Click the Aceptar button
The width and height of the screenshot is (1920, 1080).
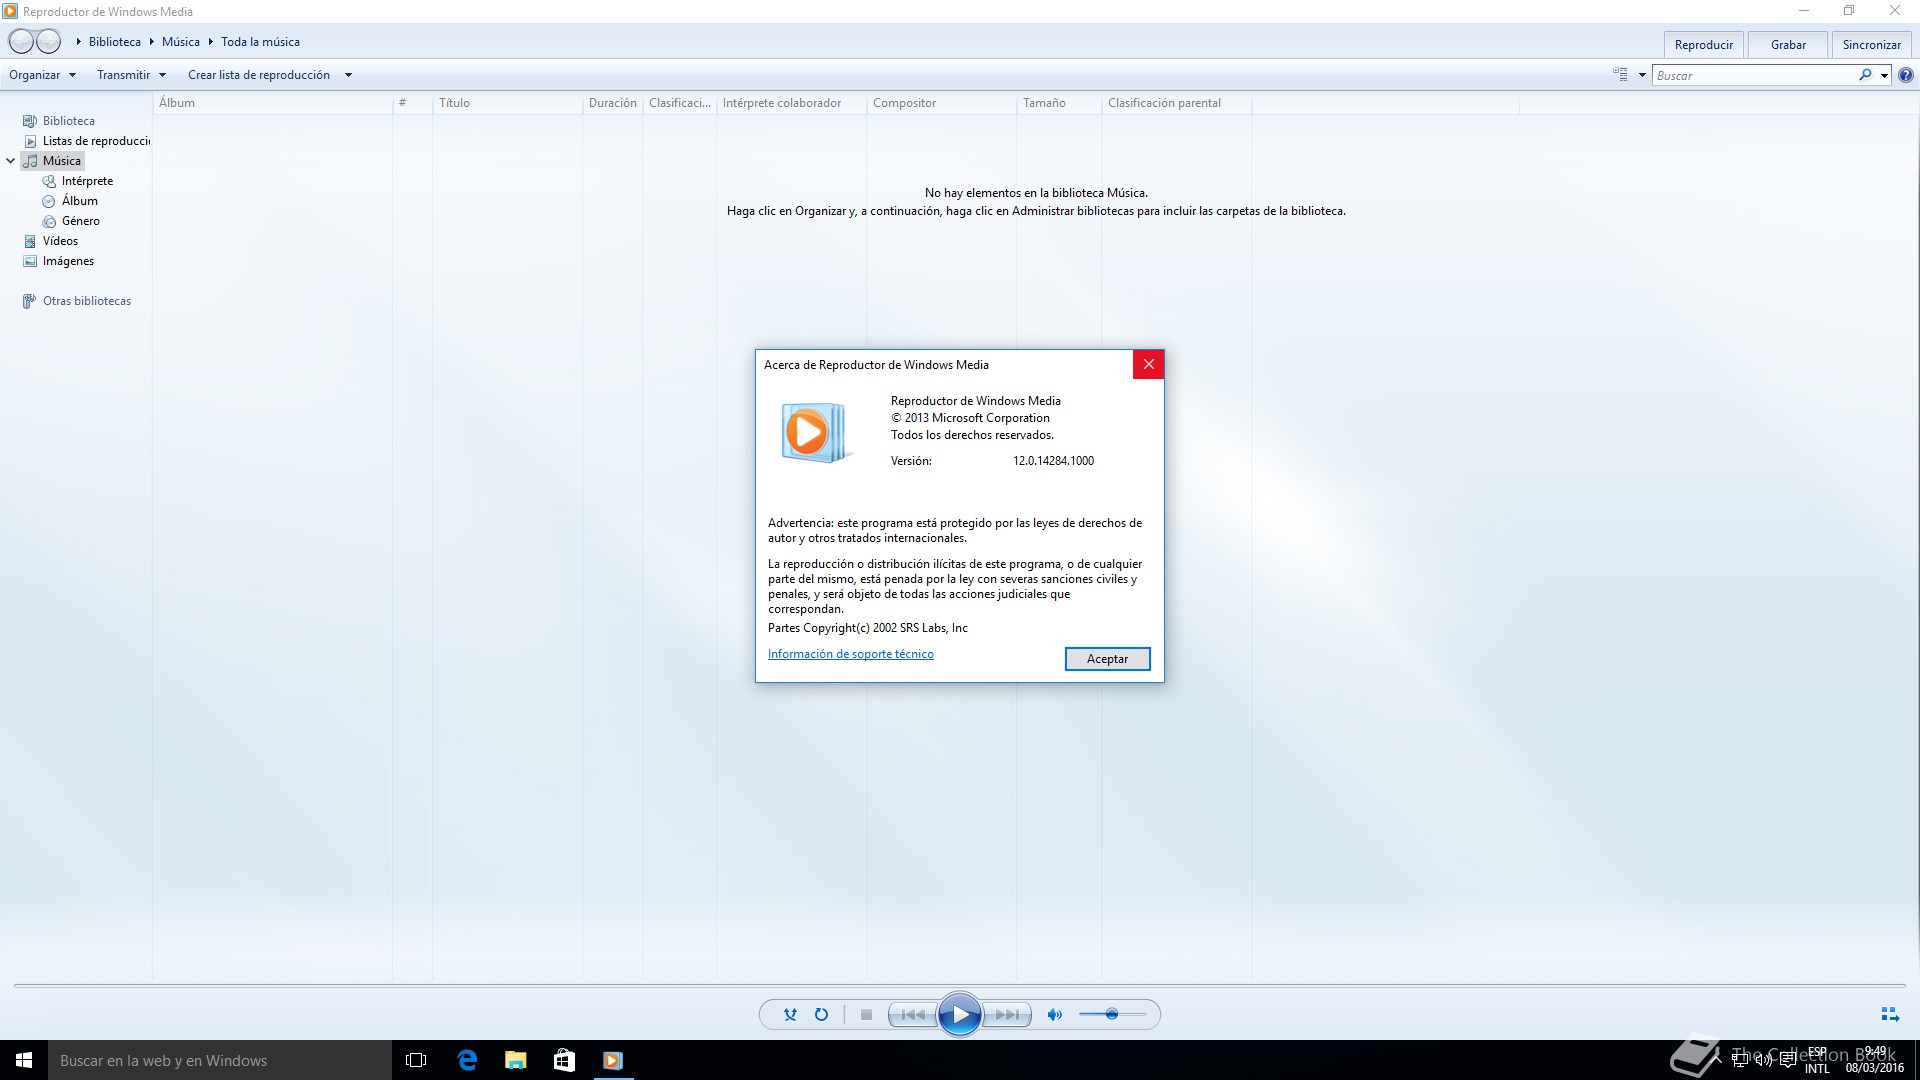pos(1107,659)
